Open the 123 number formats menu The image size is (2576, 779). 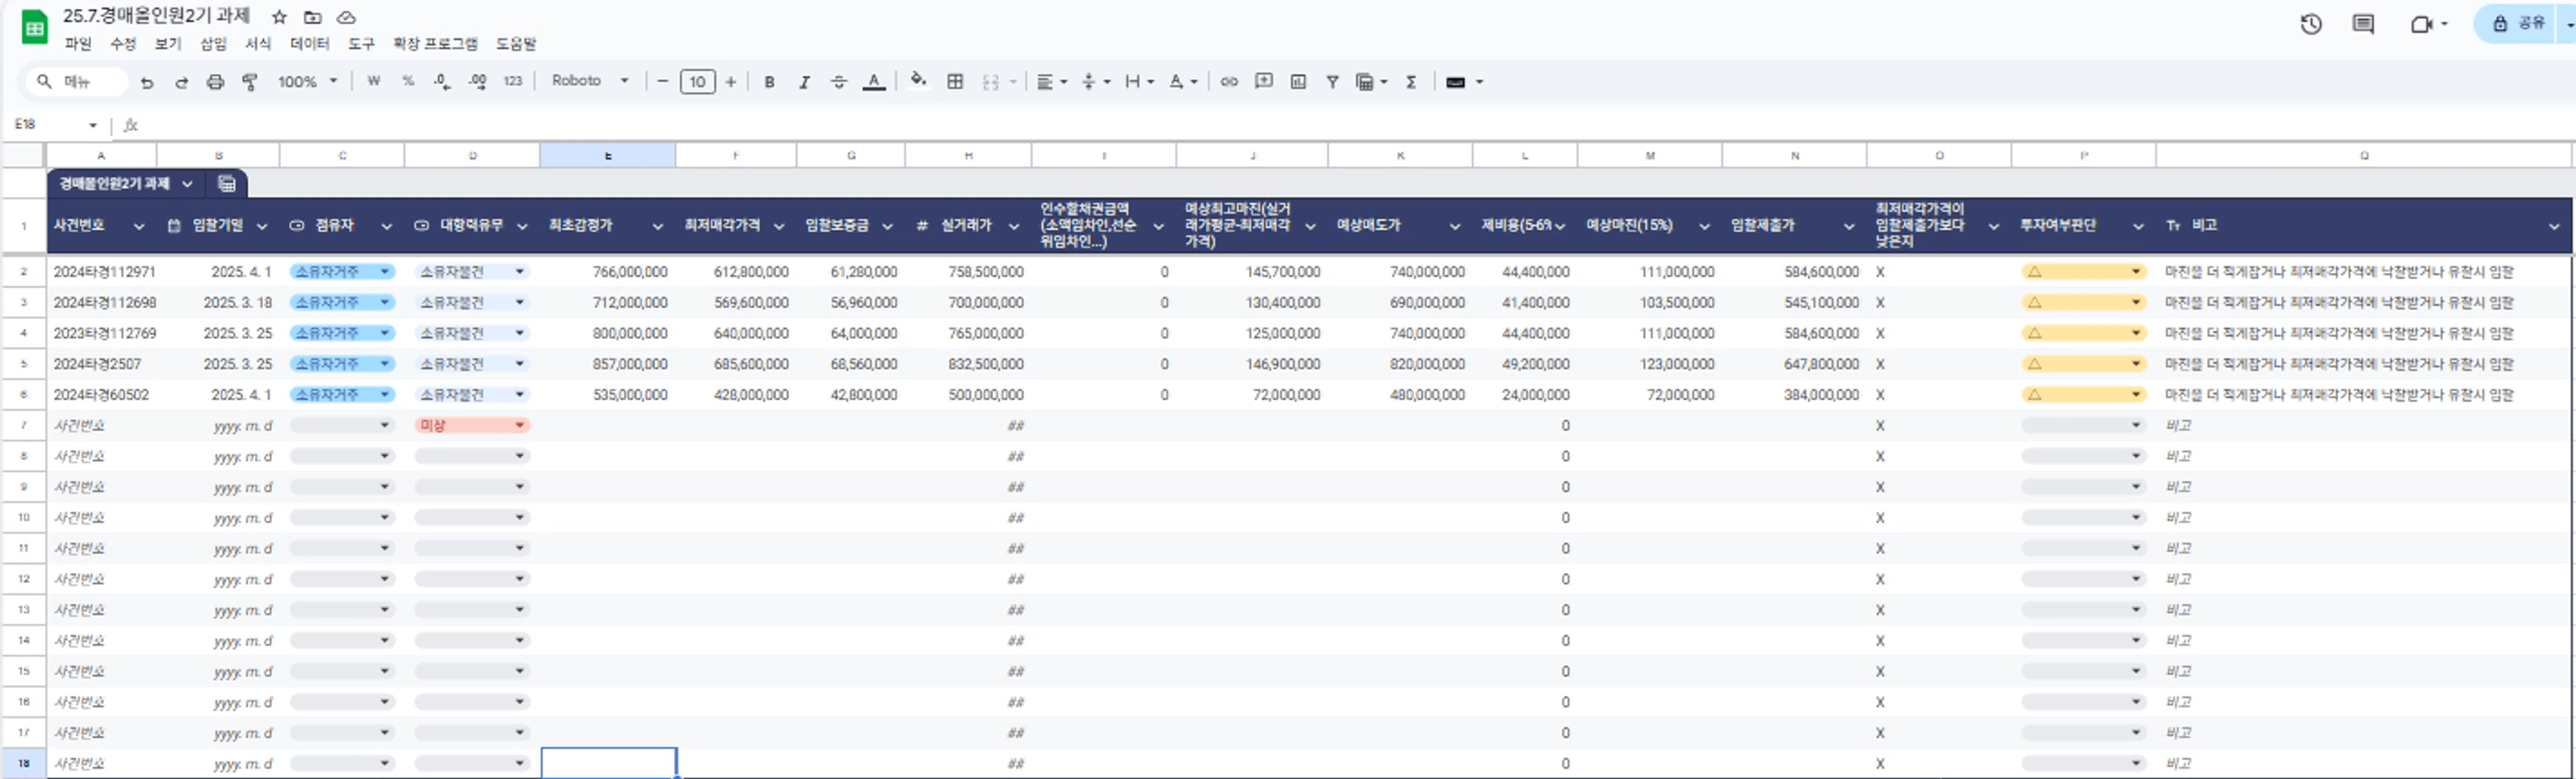[513, 82]
